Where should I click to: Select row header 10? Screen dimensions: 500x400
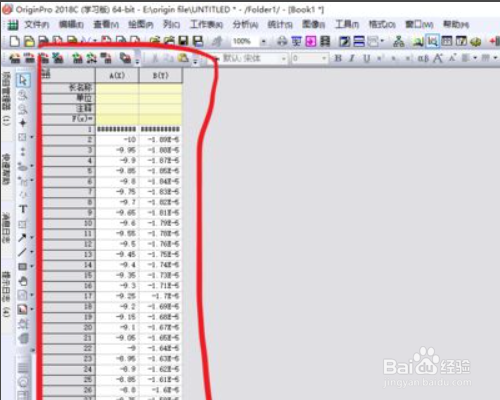pyautogui.click(x=68, y=223)
